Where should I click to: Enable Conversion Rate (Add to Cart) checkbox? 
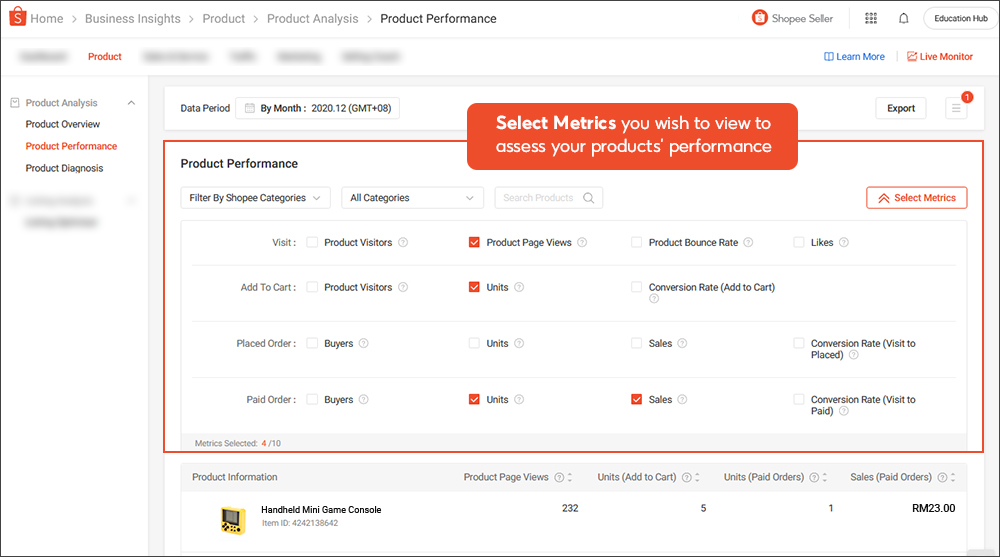[636, 287]
